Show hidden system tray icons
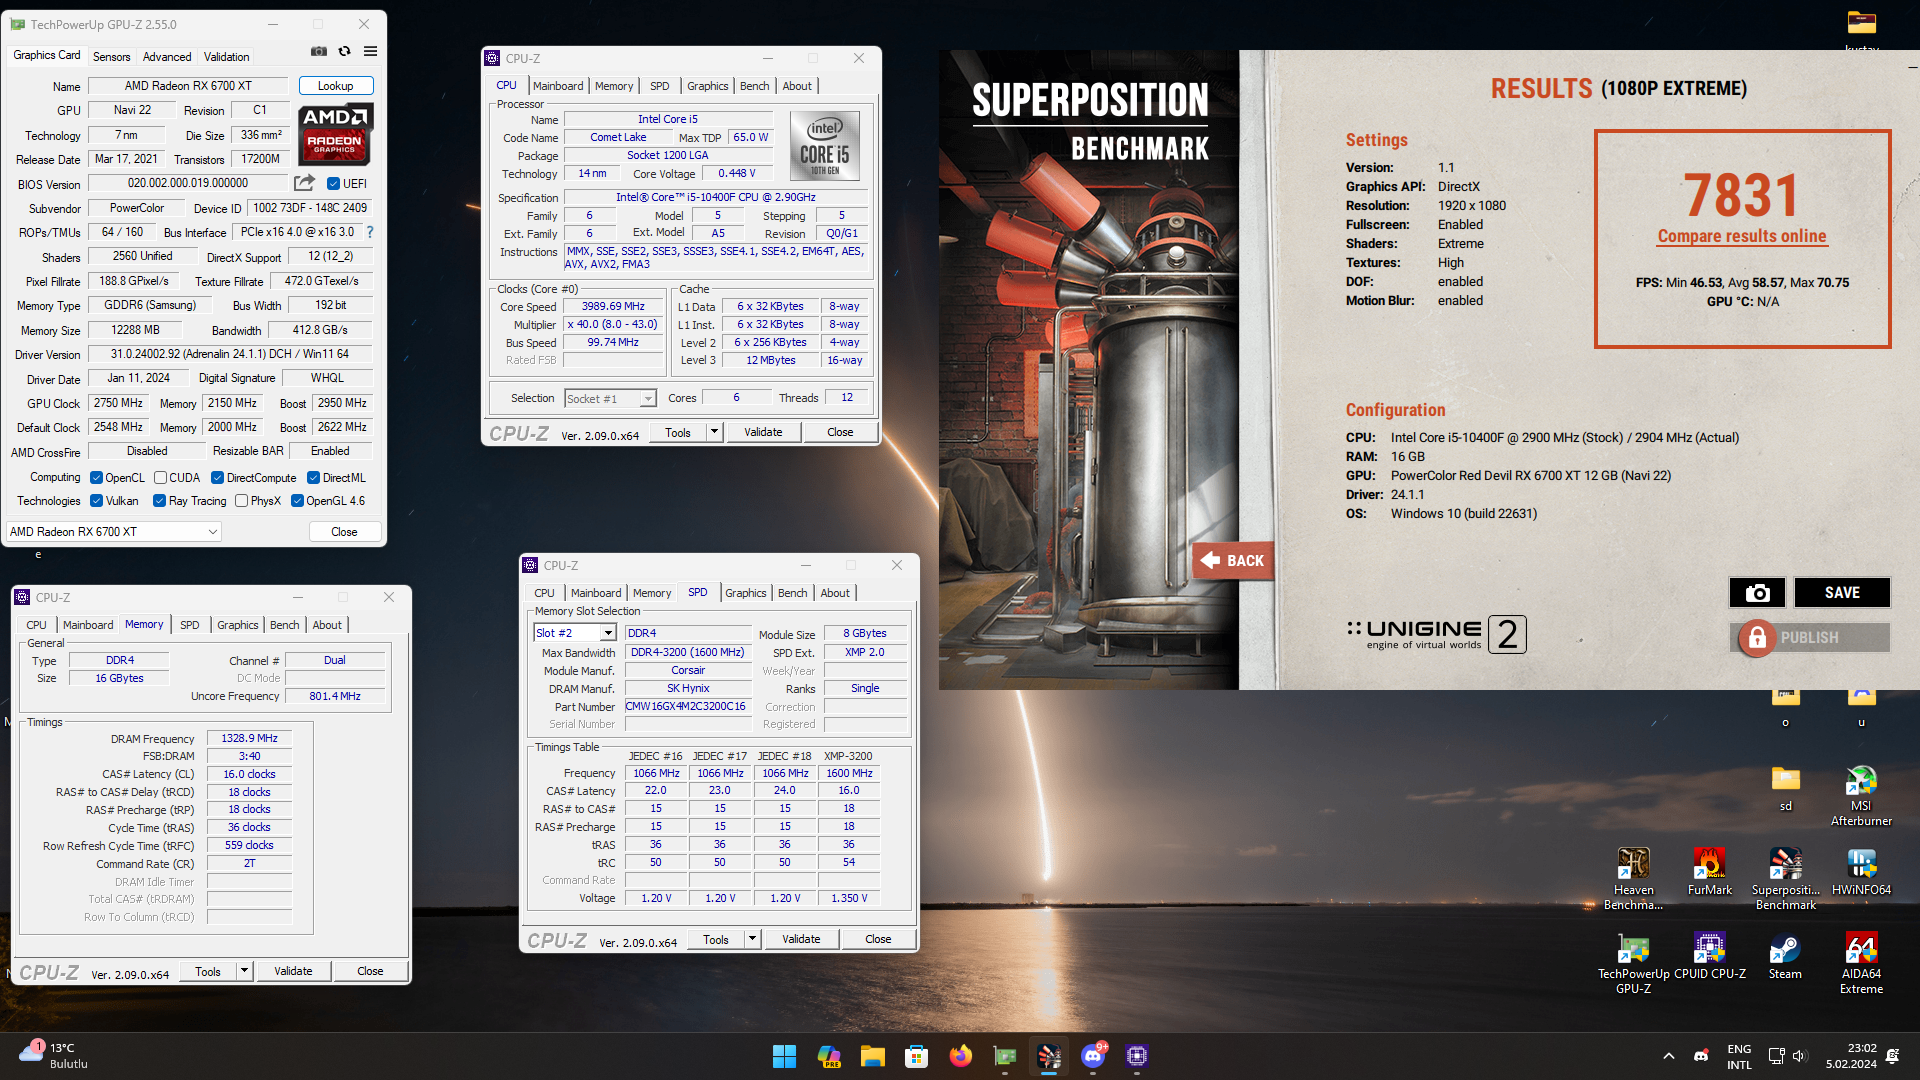The image size is (1920, 1080). [x=1668, y=1056]
